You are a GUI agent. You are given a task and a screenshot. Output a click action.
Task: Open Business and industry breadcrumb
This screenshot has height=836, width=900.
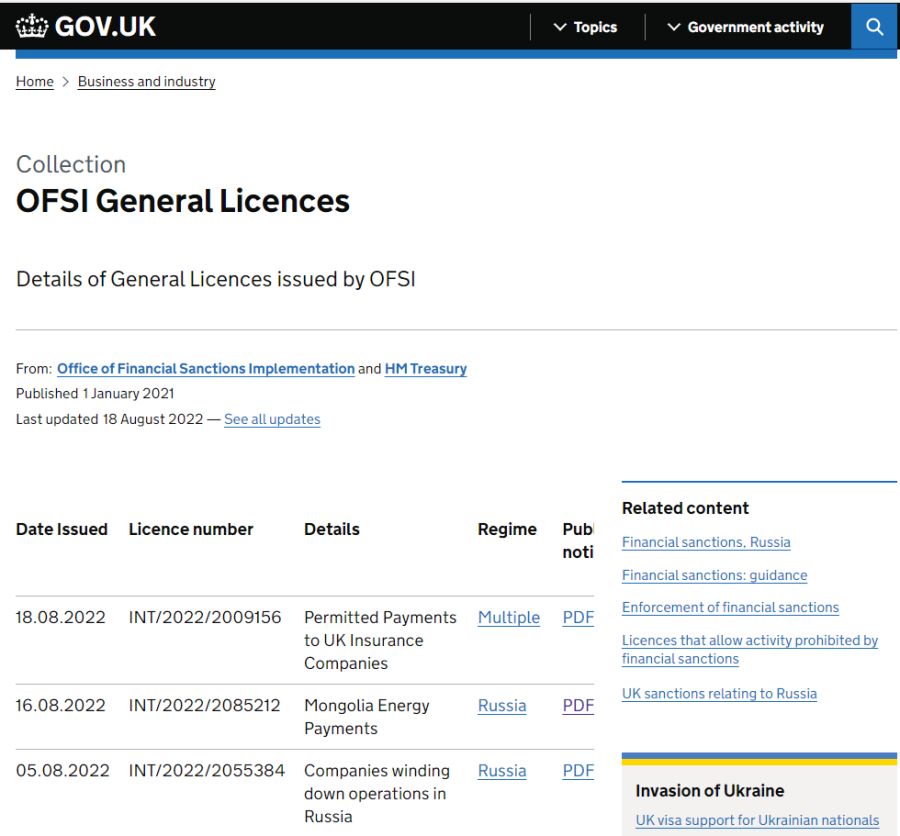146,82
